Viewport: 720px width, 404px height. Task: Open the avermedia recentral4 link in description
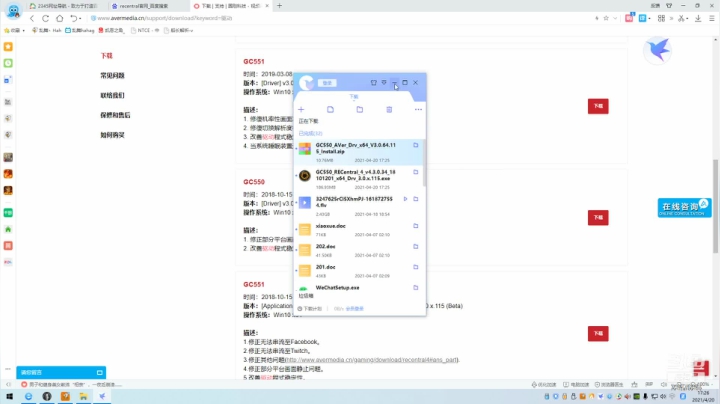[x=371, y=359]
